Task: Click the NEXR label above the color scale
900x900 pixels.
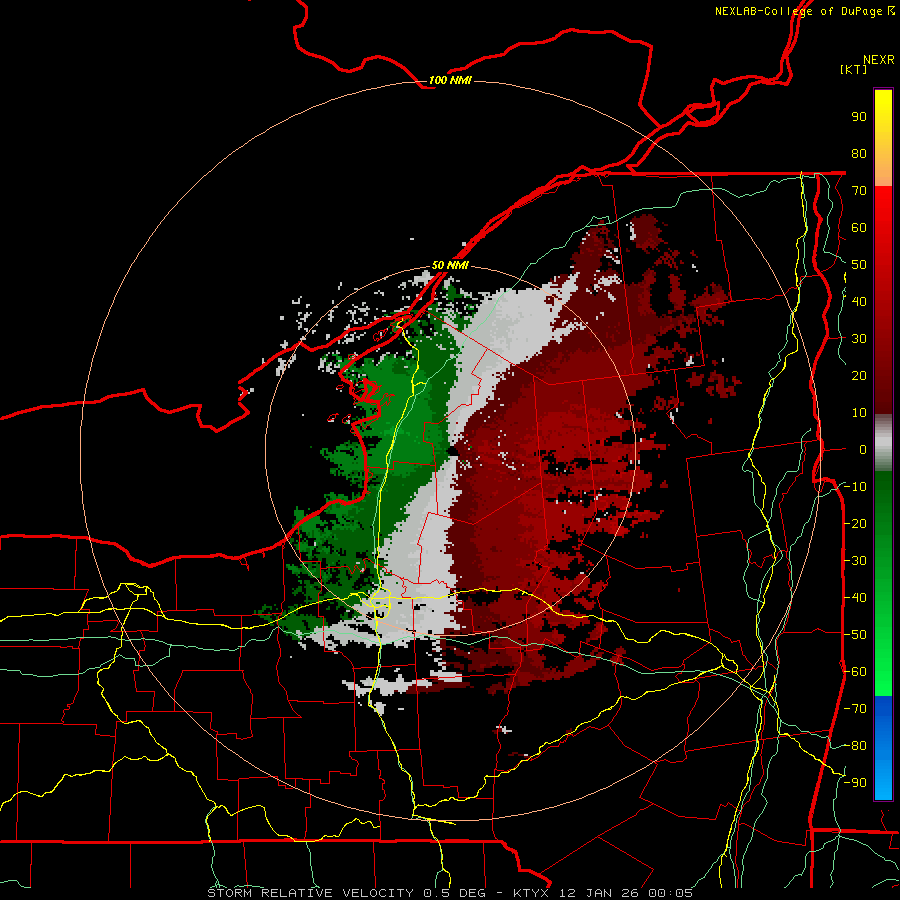Action: coord(878,60)
